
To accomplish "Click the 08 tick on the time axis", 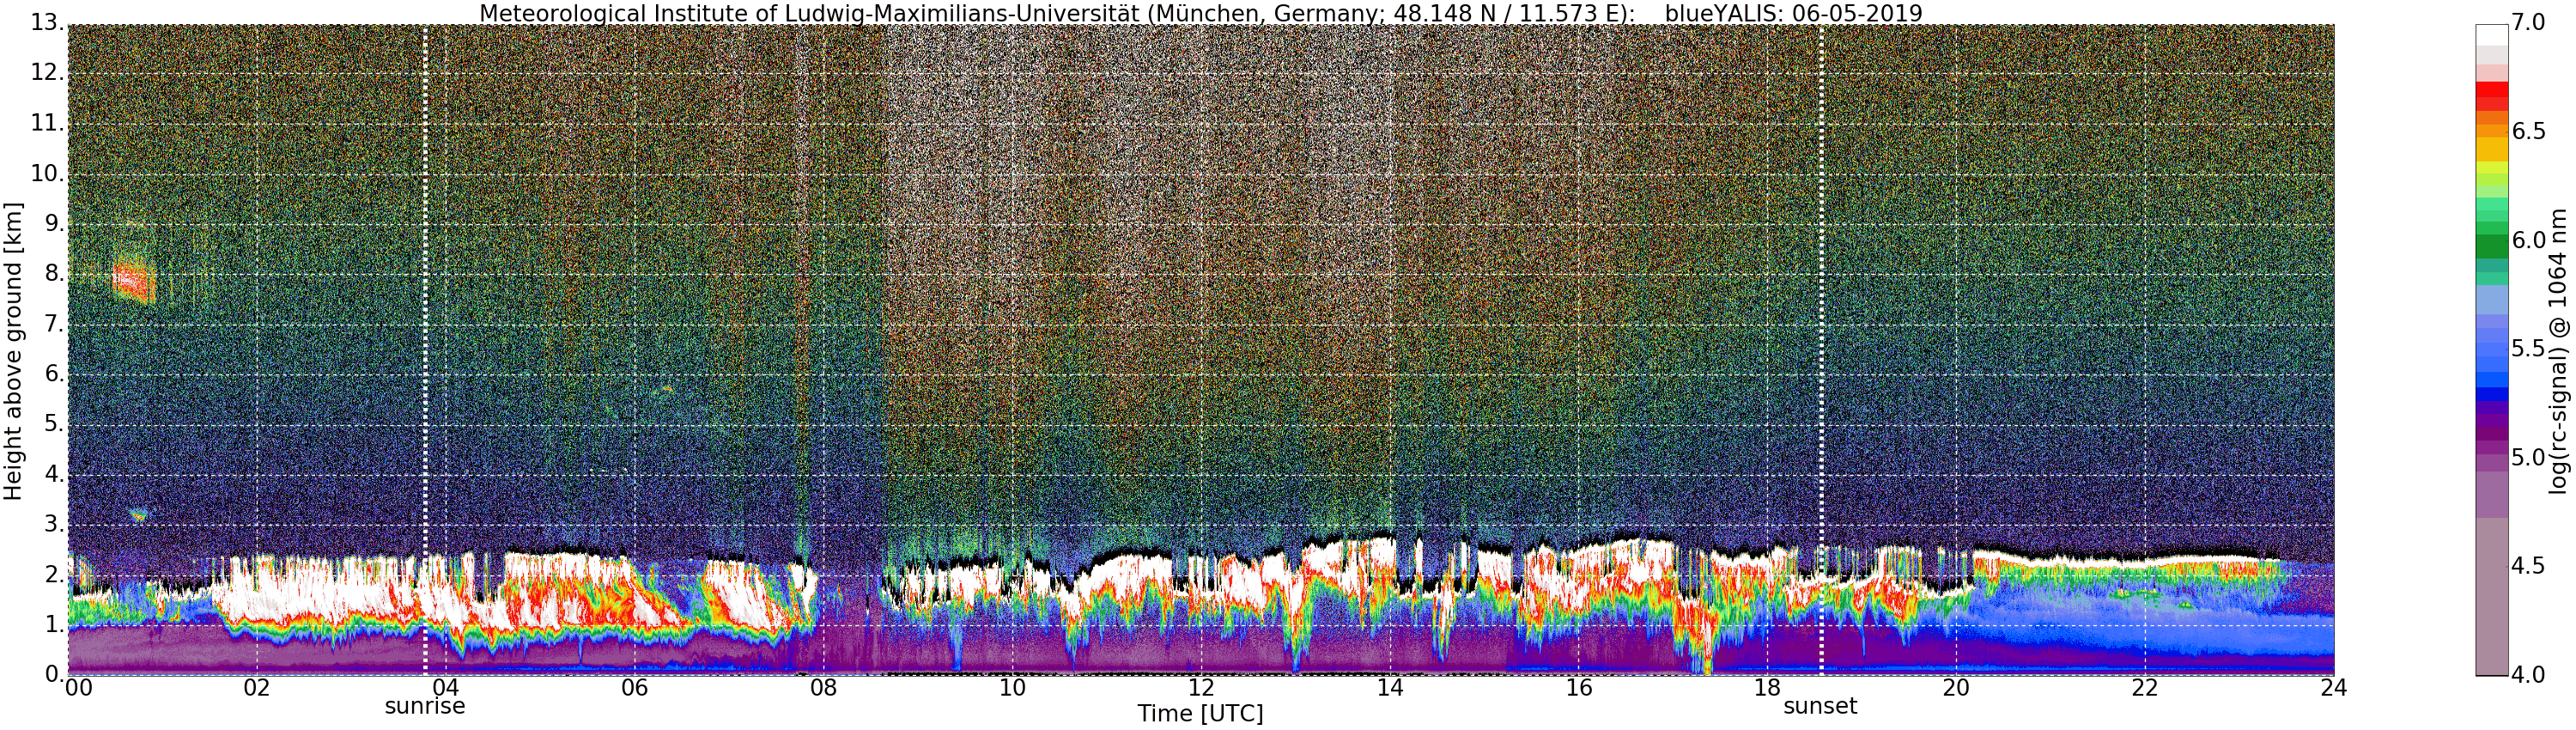I will tap(824, 688).
